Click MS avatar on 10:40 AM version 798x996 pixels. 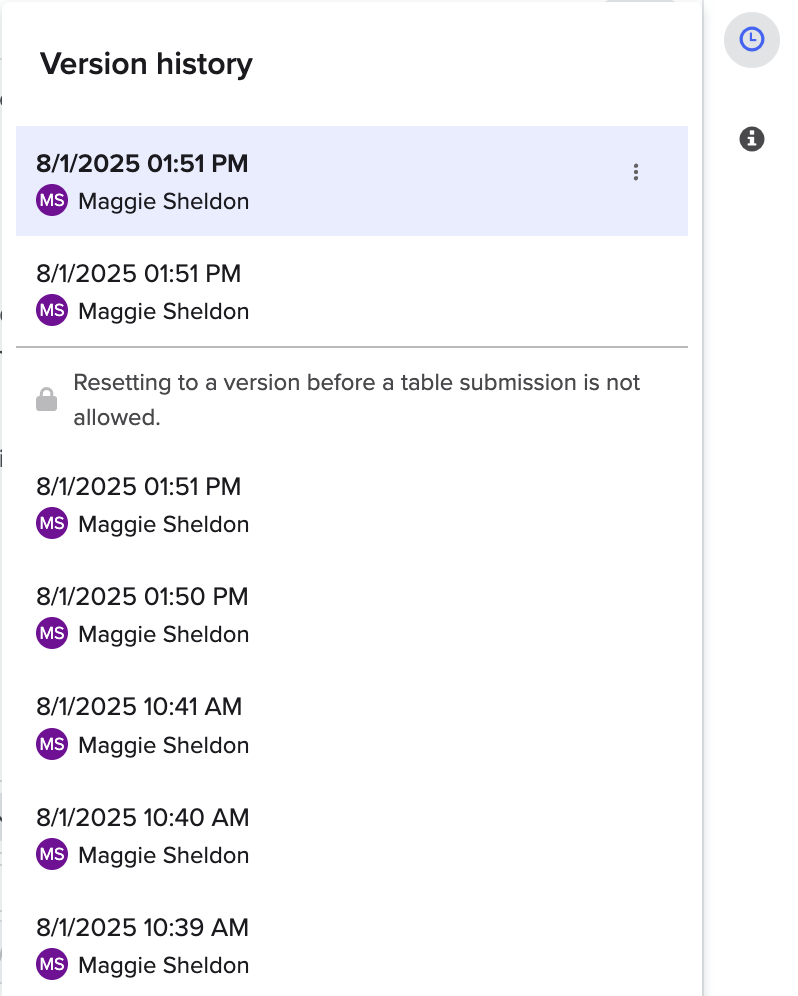click(52, 855)
